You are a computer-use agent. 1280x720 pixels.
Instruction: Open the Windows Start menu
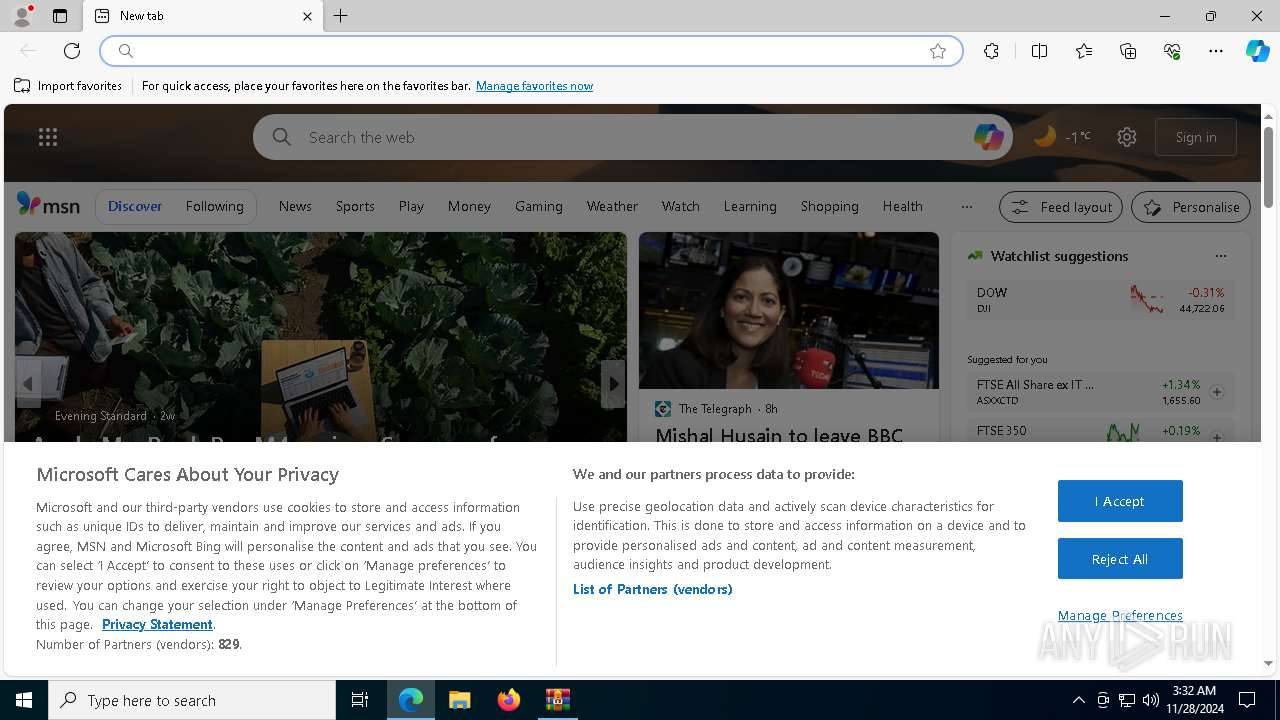coord(24,700)
